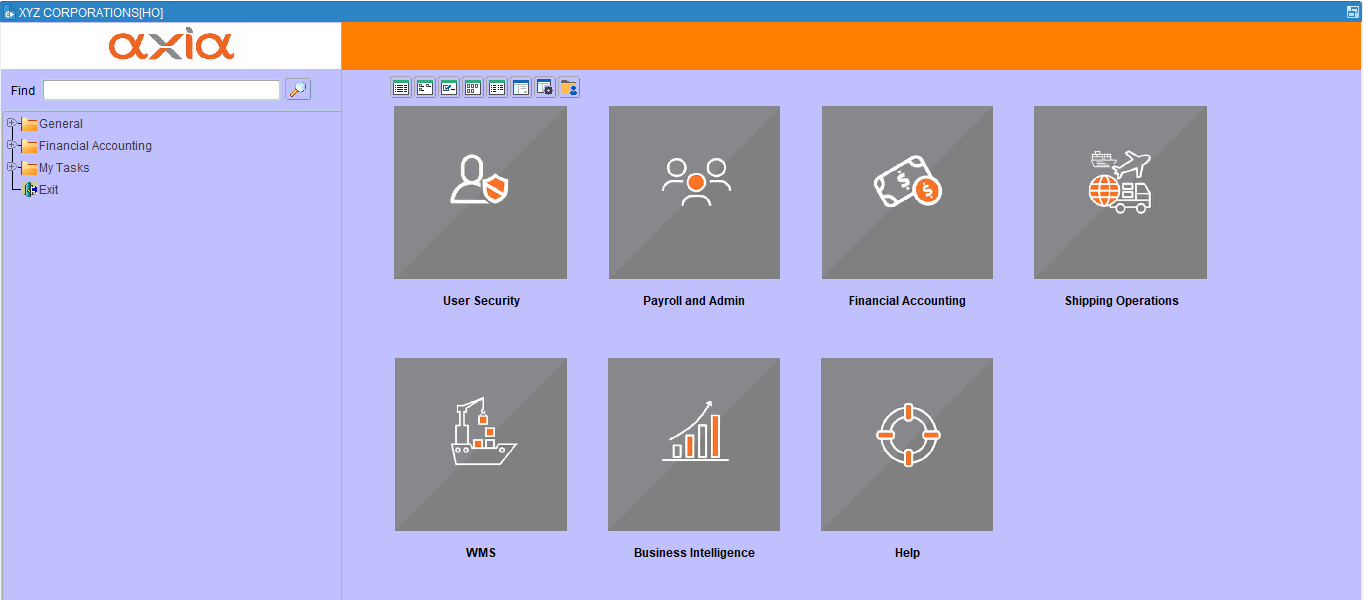Click the axia logo
This screenshot has height=600, width=1363.
[x=170, y=44]
